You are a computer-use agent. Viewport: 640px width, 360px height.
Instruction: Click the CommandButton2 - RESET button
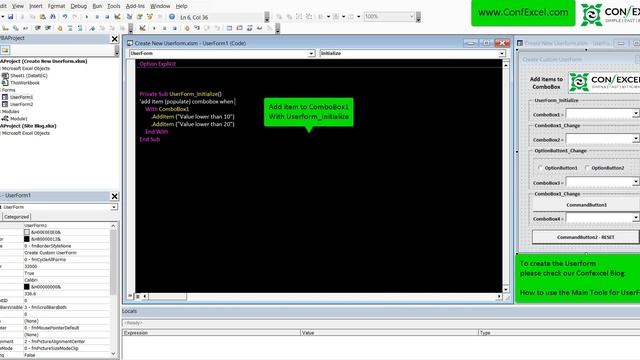(x=585, y=237)
